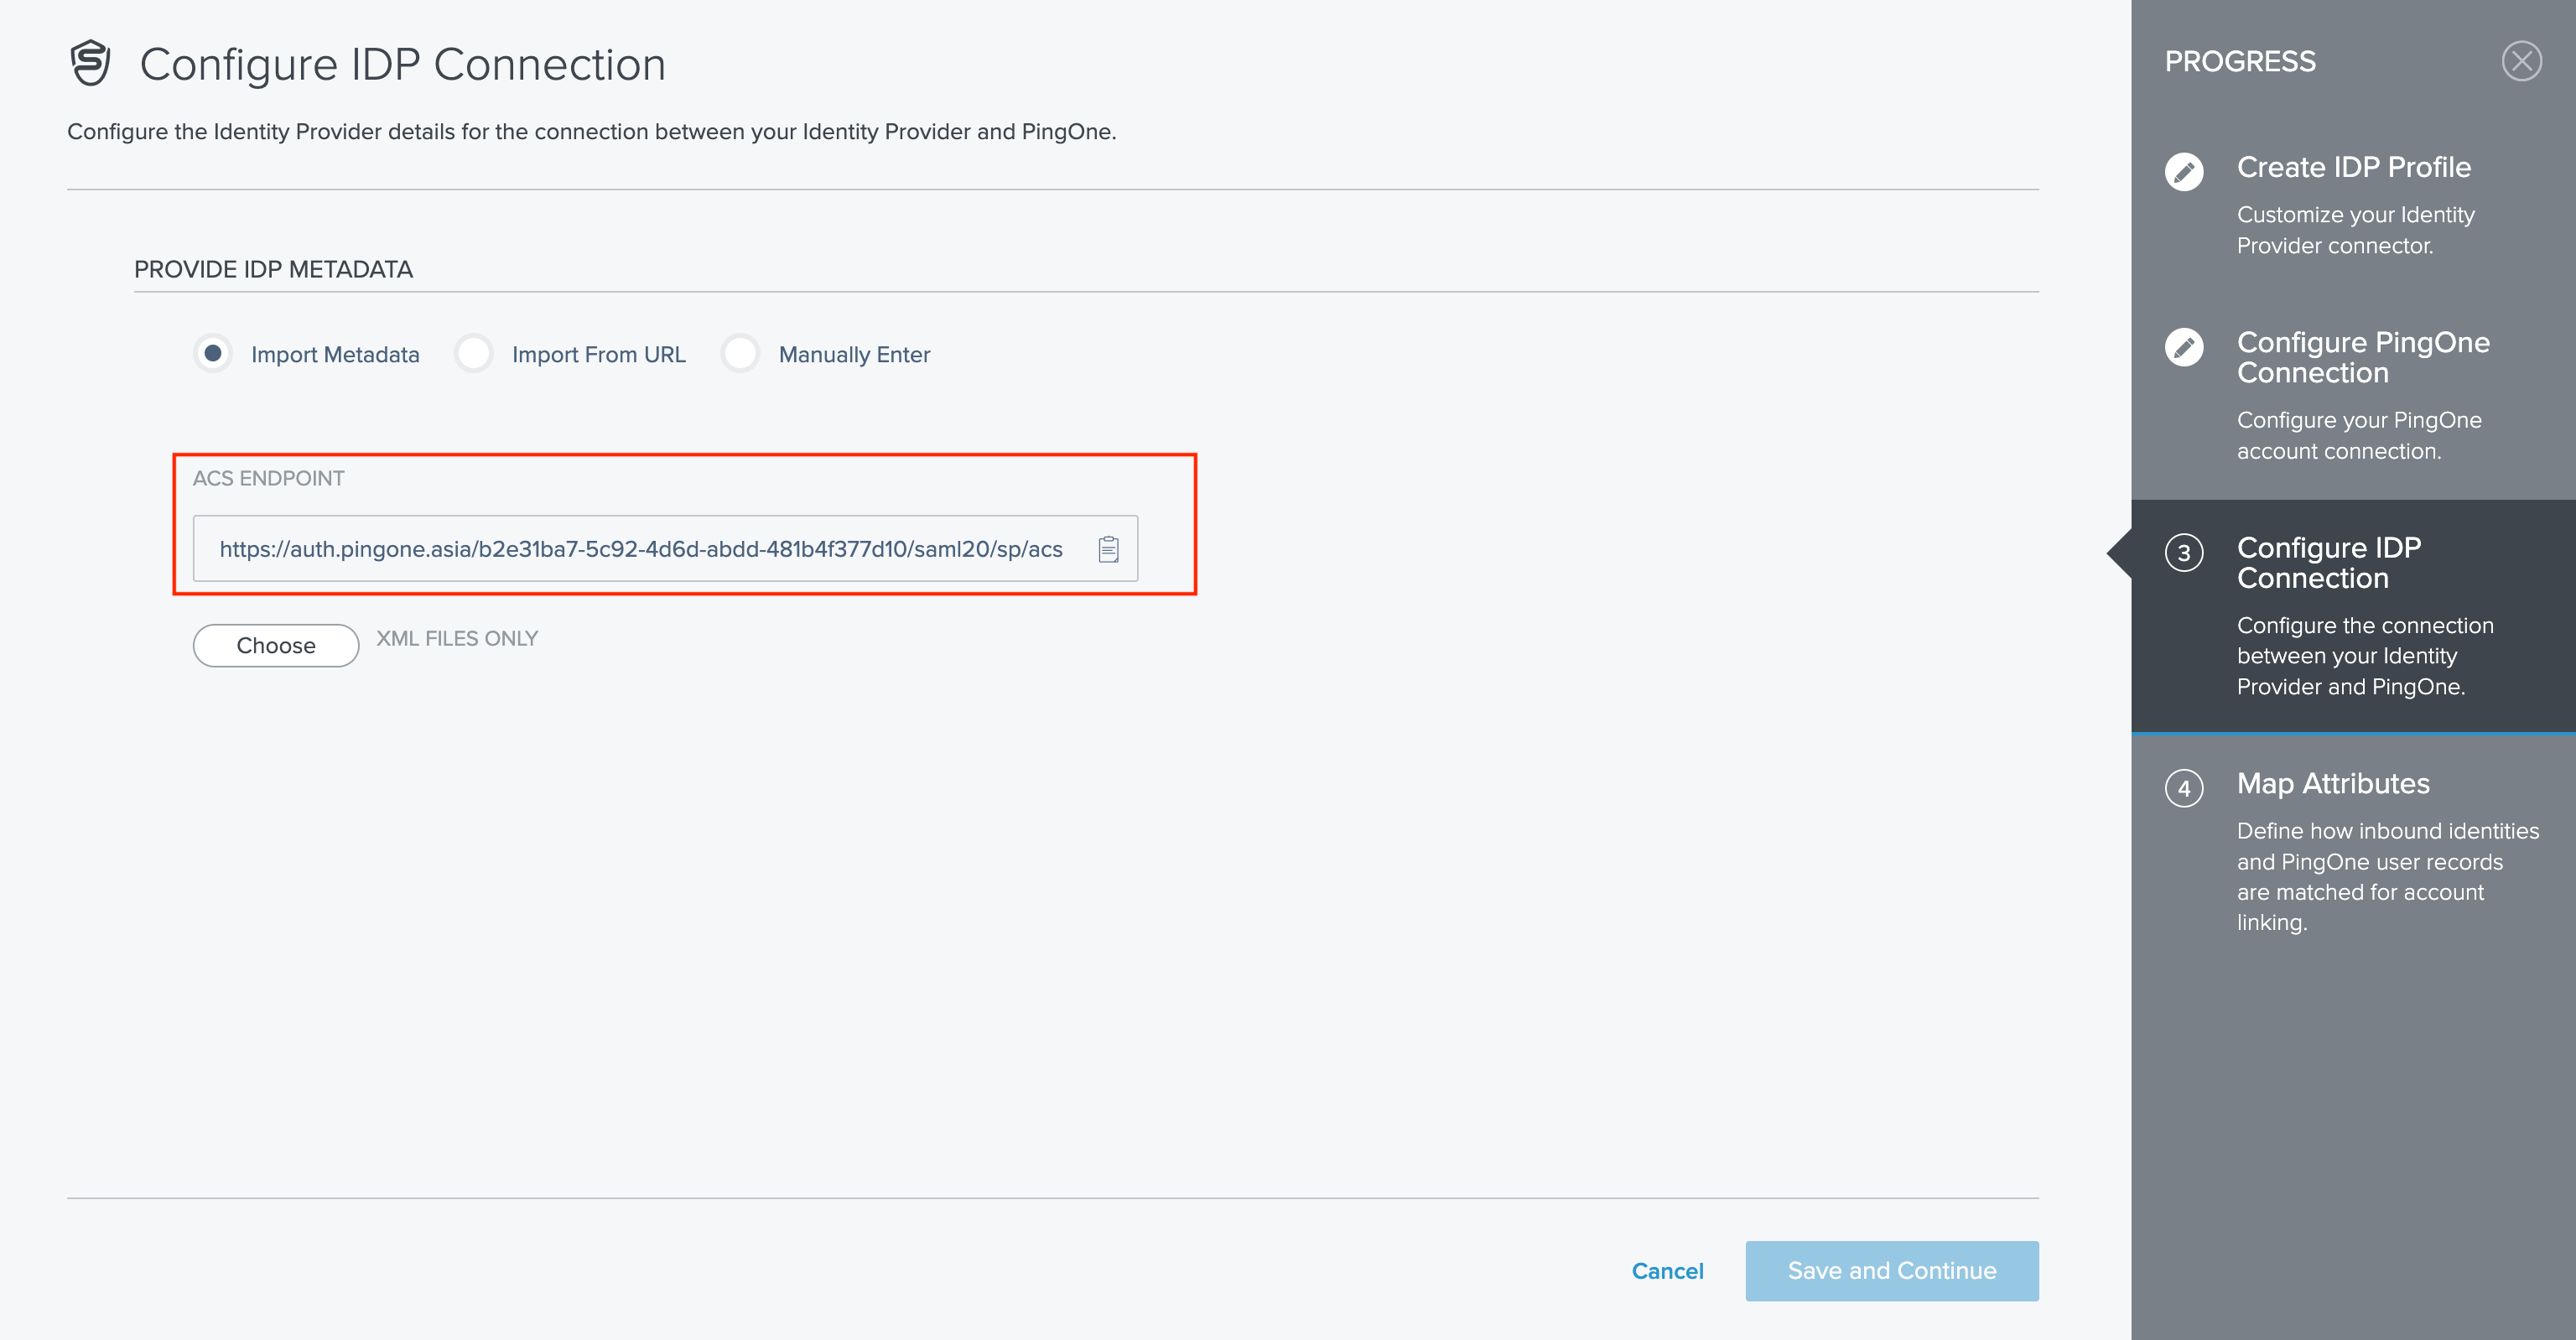Select the Manually Enter option
The width and height of the screenshot is (2576, 1340).
click(x=741, y=353)
